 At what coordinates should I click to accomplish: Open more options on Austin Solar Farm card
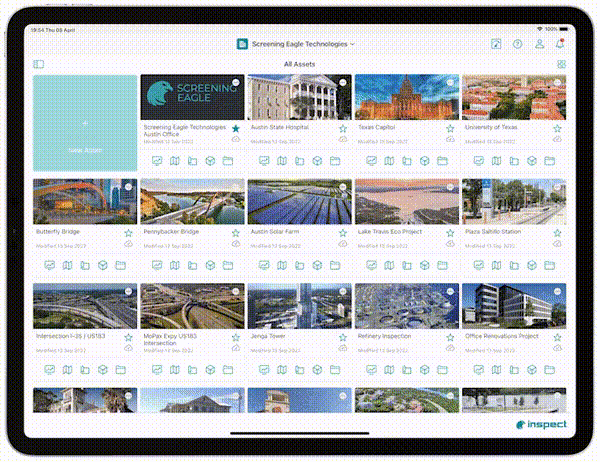coord(343,187)
